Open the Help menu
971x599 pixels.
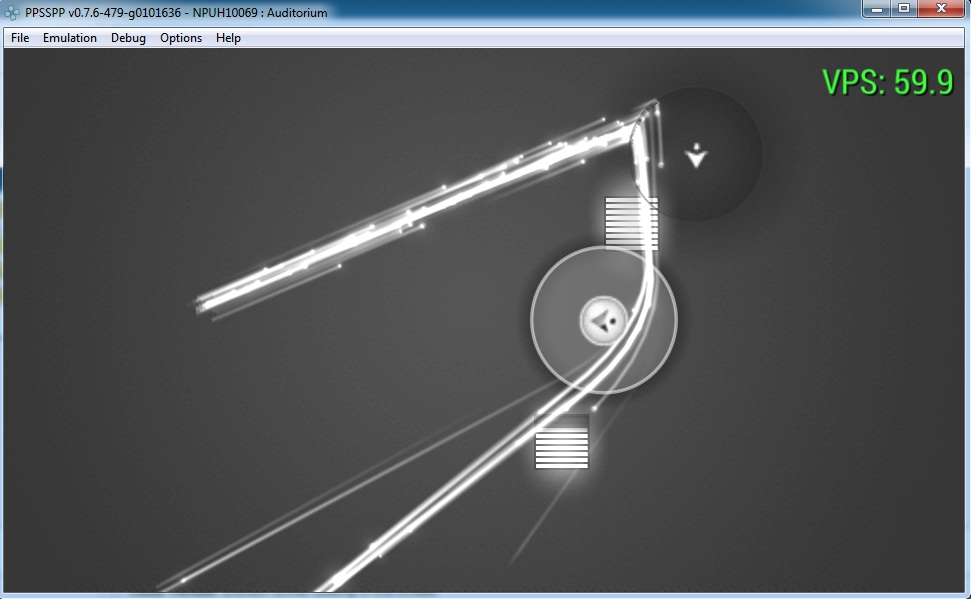(228, 38)
